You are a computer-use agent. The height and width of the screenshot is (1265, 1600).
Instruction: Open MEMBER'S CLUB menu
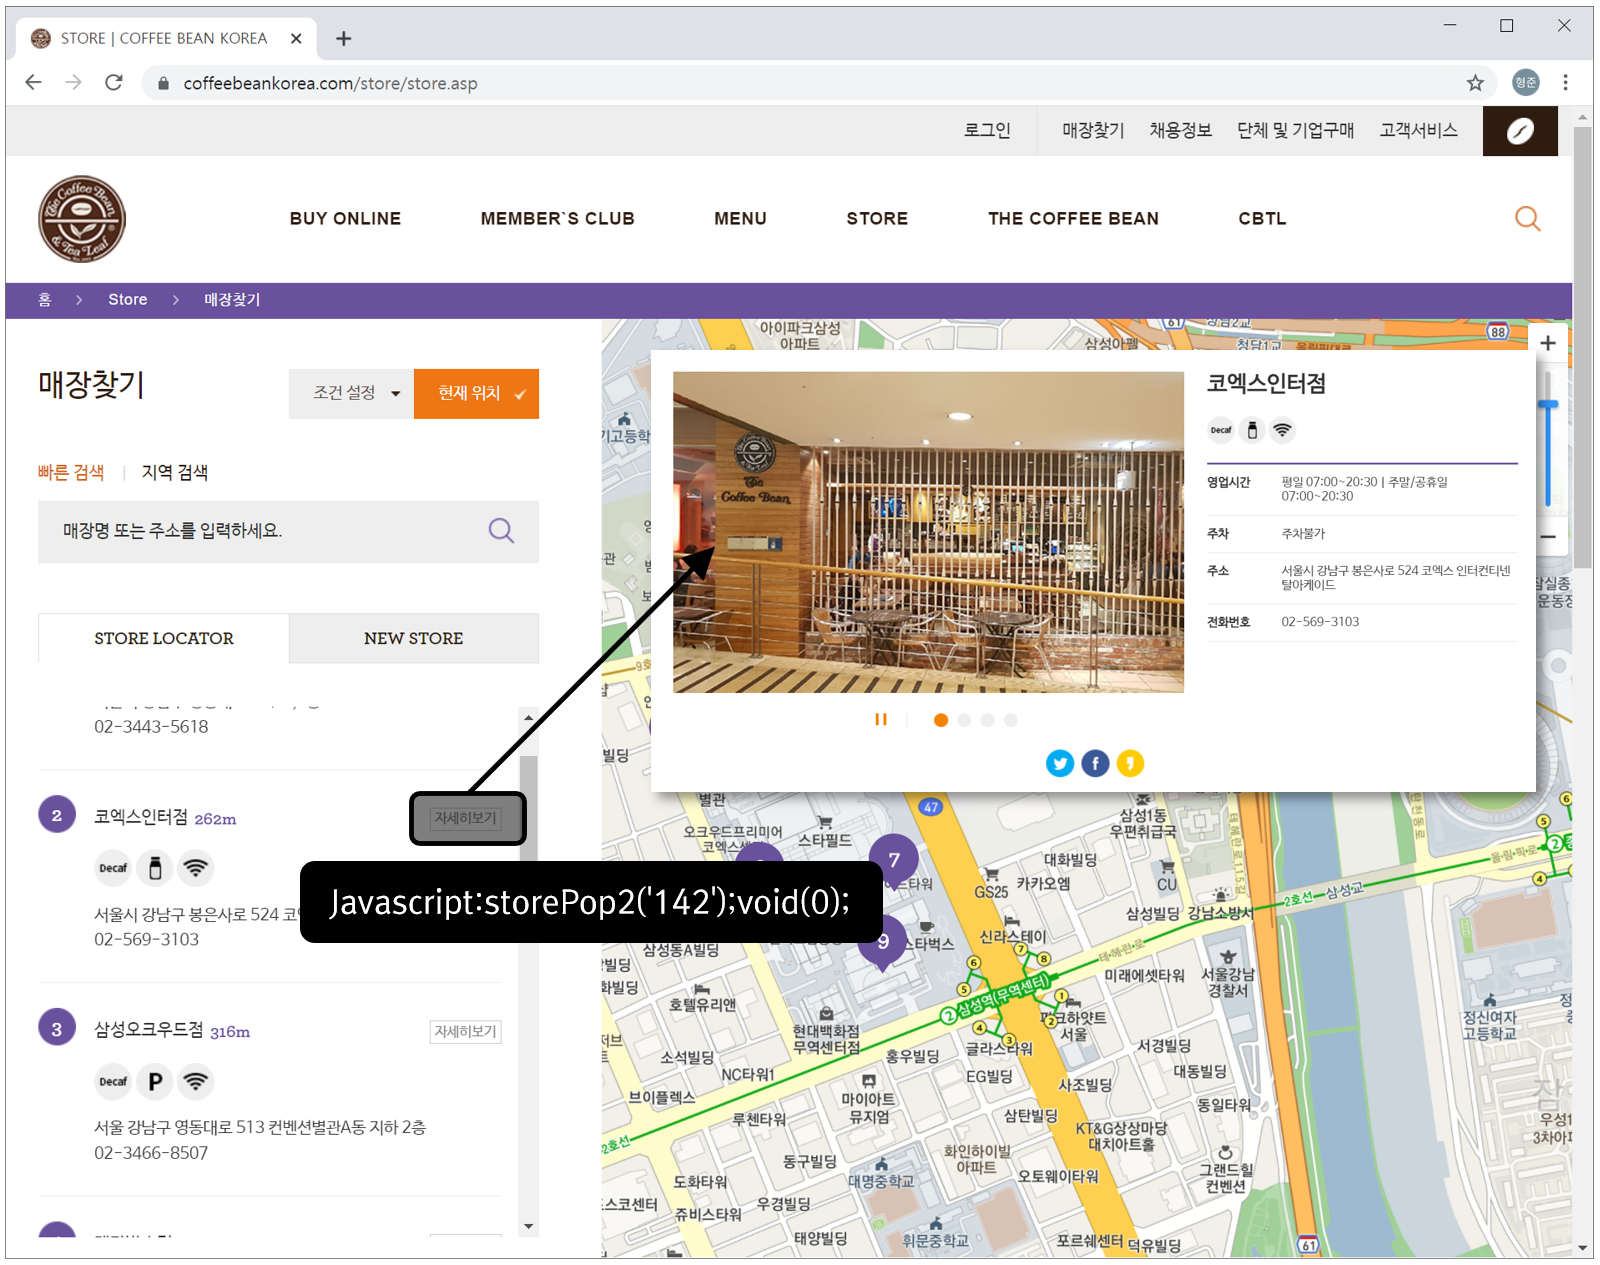pos(557,218)
